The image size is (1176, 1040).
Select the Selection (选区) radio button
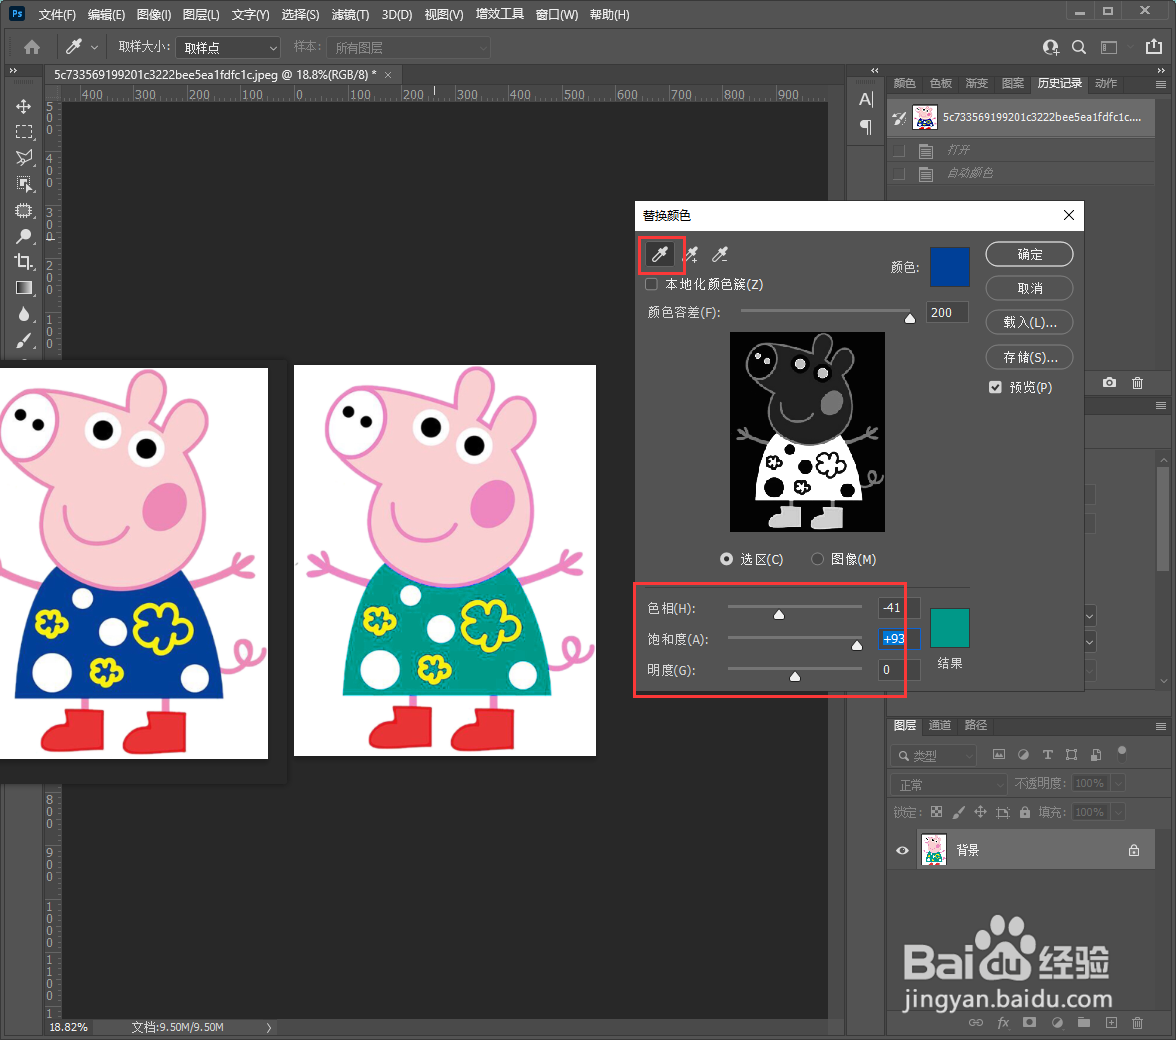click(726, 559)
